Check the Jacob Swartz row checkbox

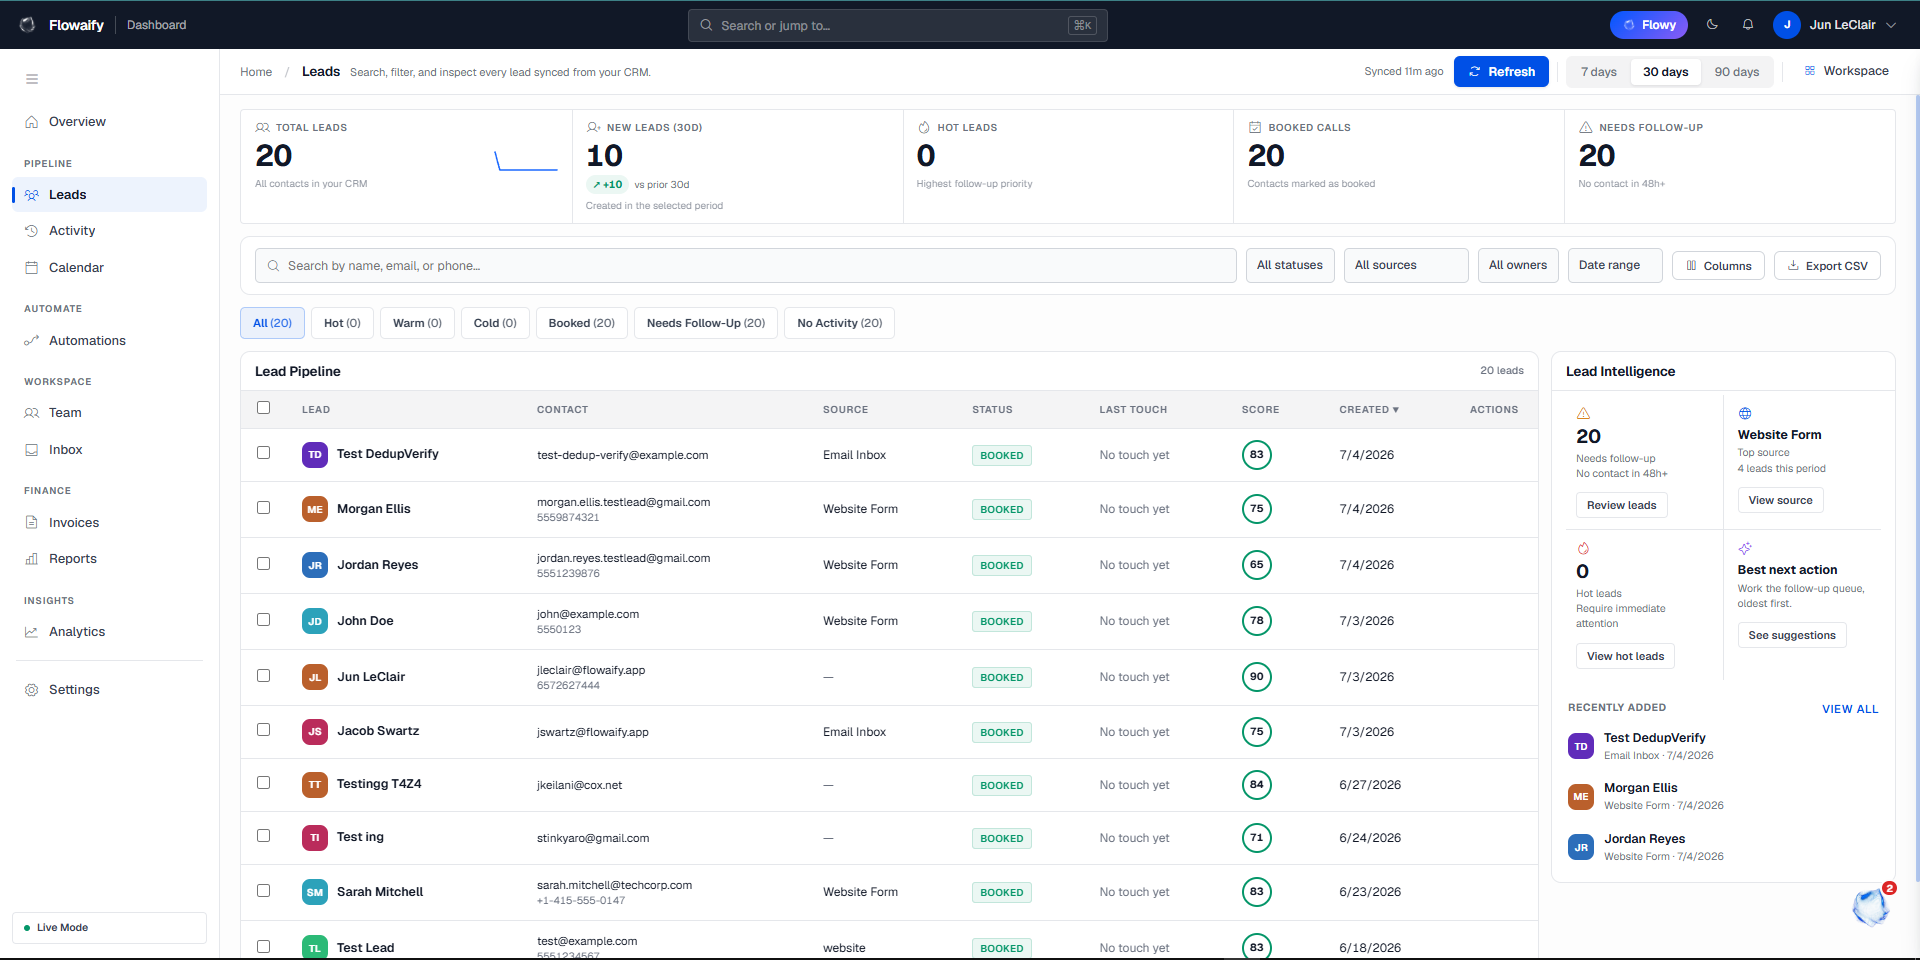[x=264, y=730]
